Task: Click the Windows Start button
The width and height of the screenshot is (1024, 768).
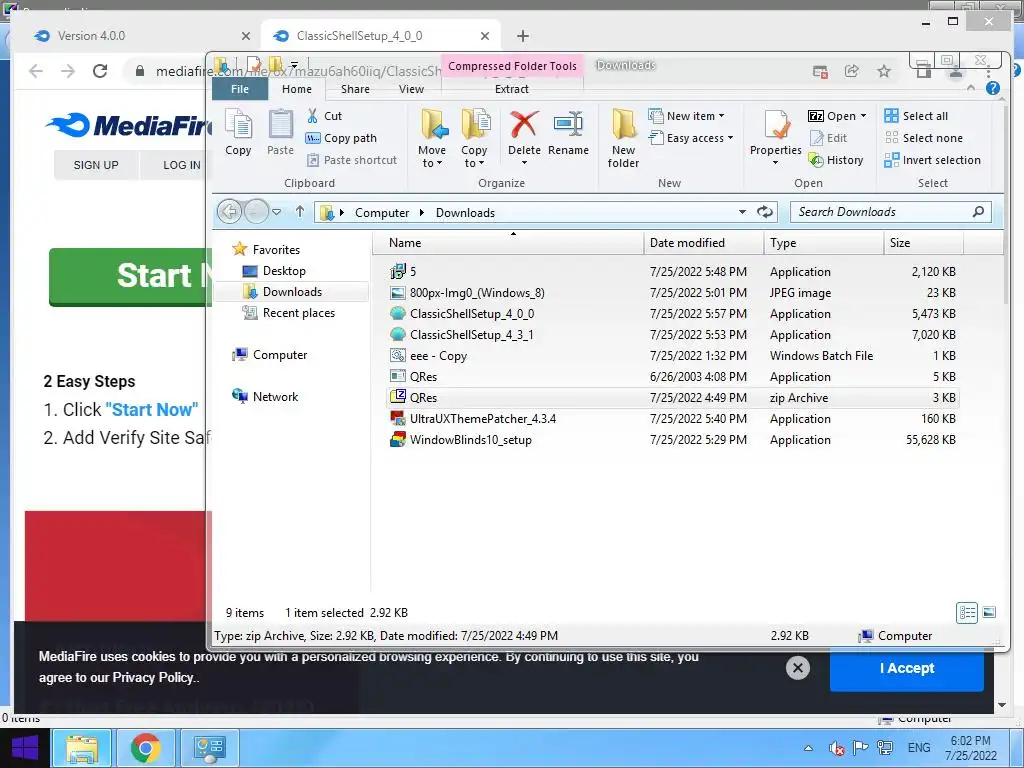Action: click(x=25, y=748)
